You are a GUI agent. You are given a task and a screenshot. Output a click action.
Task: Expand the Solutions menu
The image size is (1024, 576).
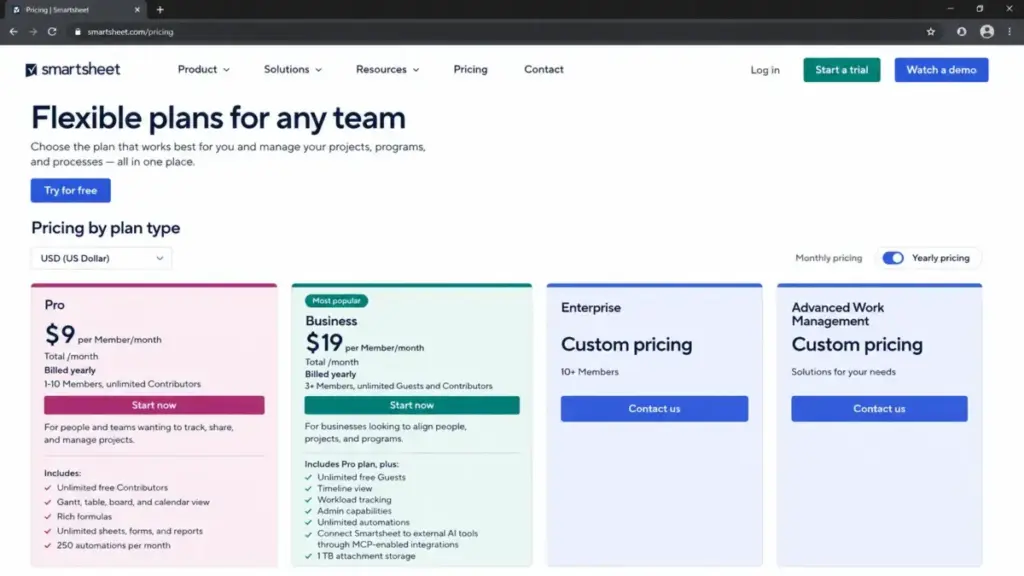(x=293, y=69)
